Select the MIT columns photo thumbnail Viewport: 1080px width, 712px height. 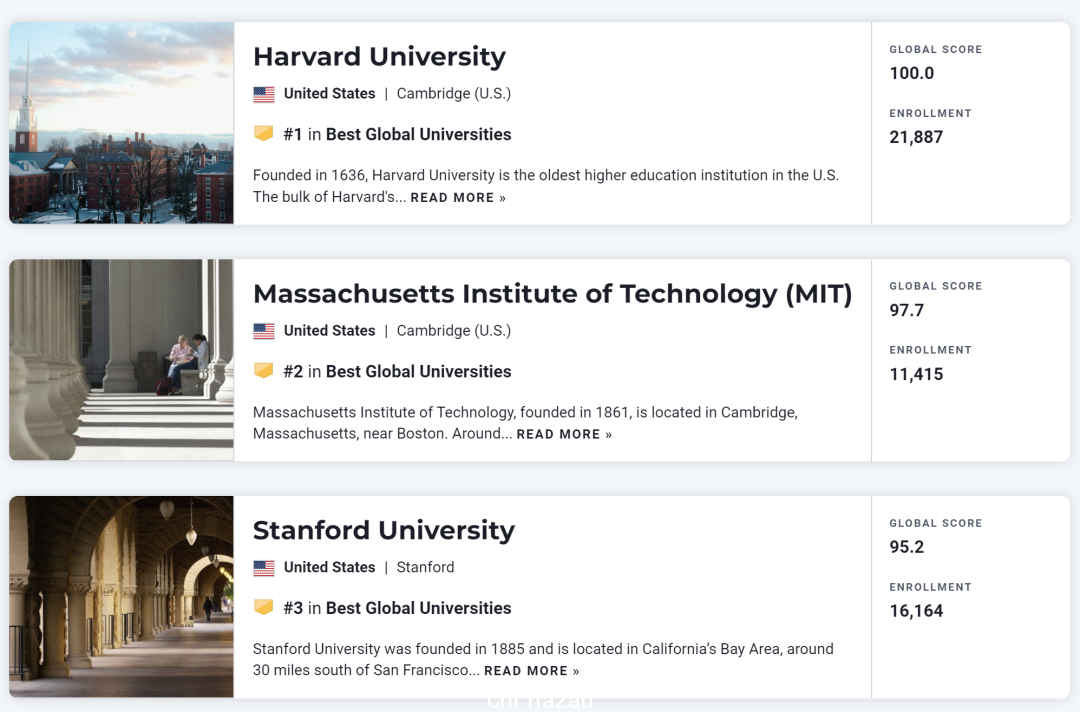point(121,360)
